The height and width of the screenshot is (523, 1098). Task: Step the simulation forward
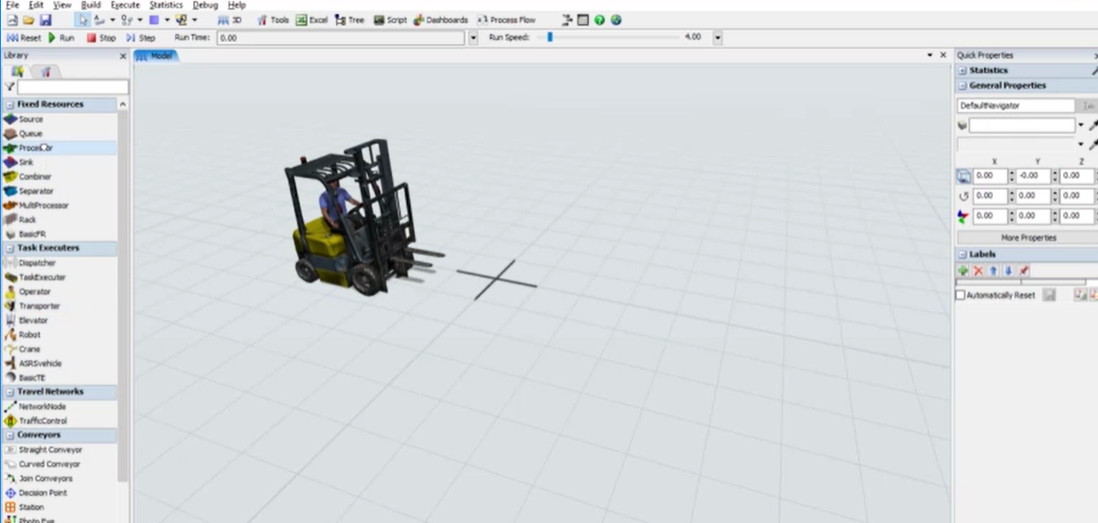(141, 38)
